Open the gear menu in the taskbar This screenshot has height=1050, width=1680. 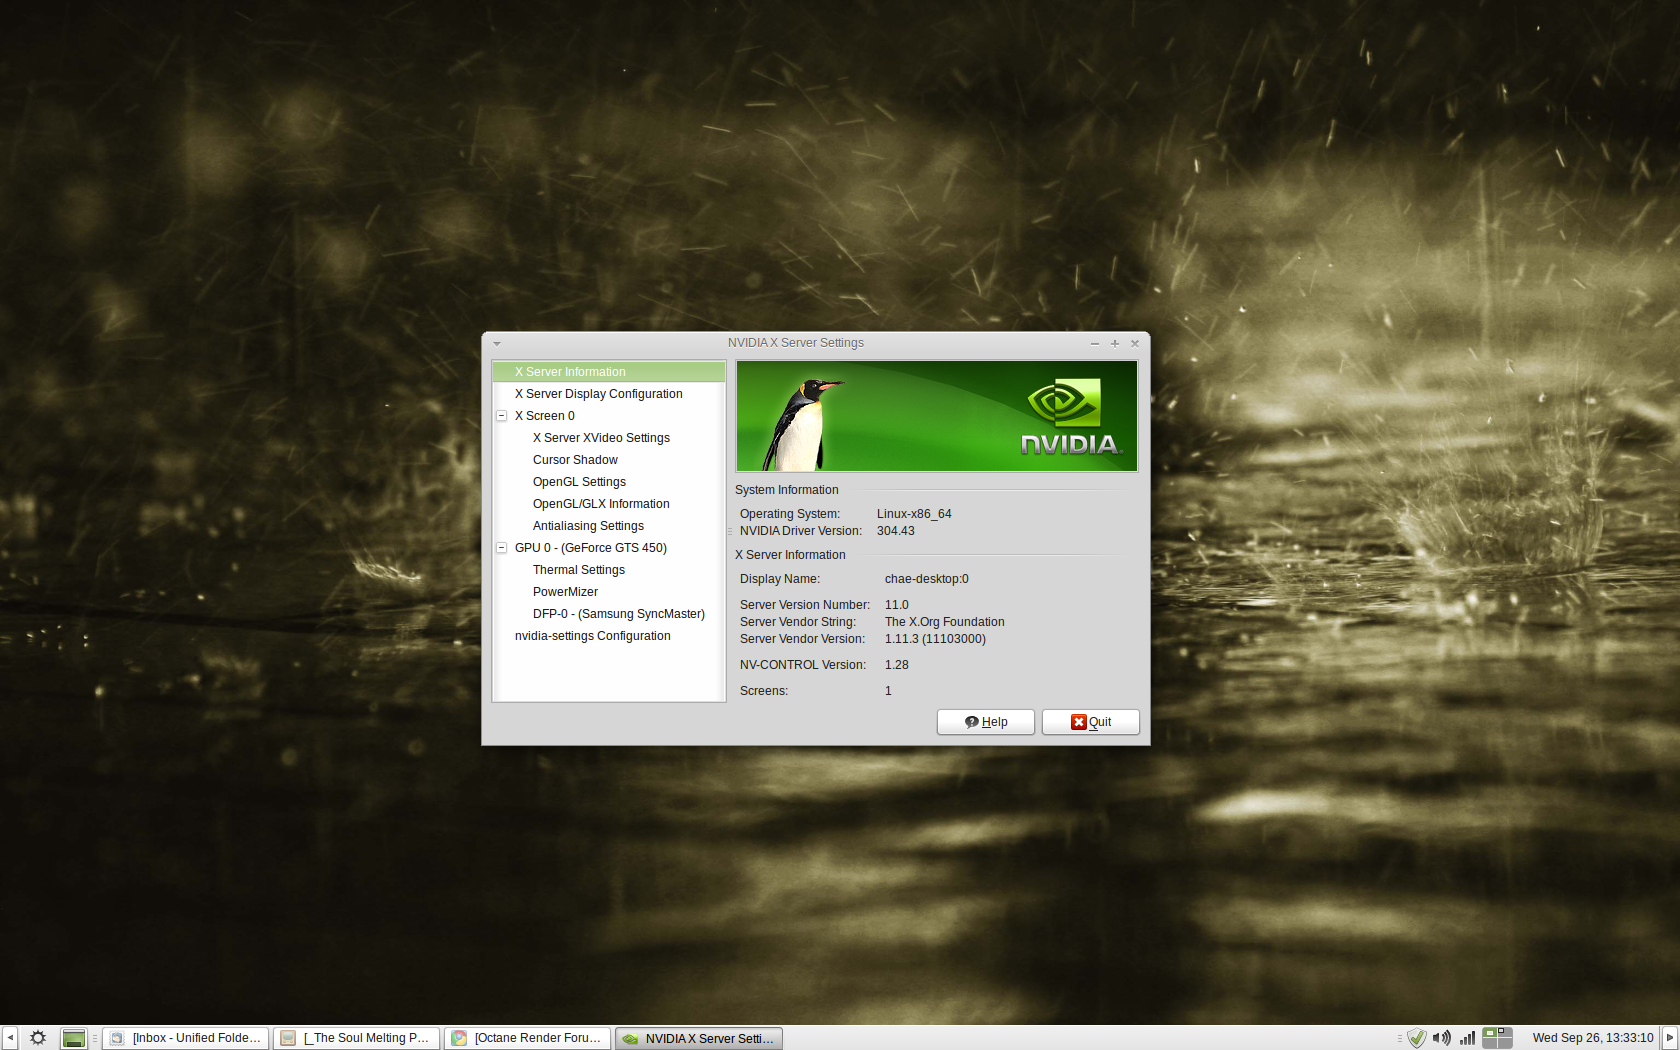click(38, 1038)
